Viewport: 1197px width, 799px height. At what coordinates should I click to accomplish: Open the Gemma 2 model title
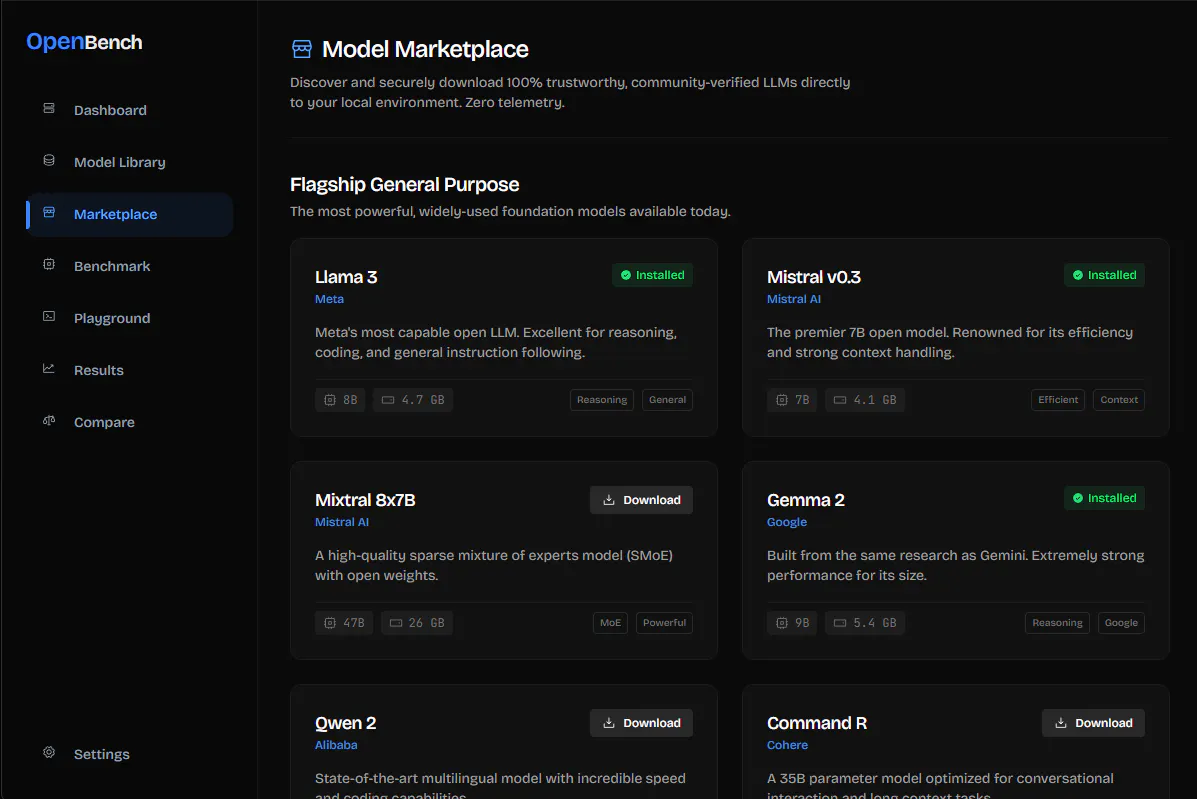805,500
